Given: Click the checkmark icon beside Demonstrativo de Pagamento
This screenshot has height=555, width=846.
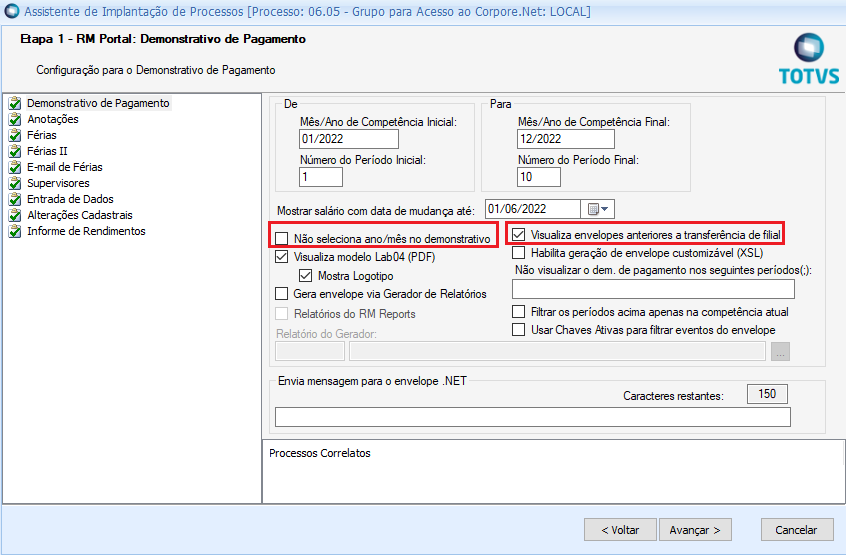Looking at the screenshot, I should point(15,103).
